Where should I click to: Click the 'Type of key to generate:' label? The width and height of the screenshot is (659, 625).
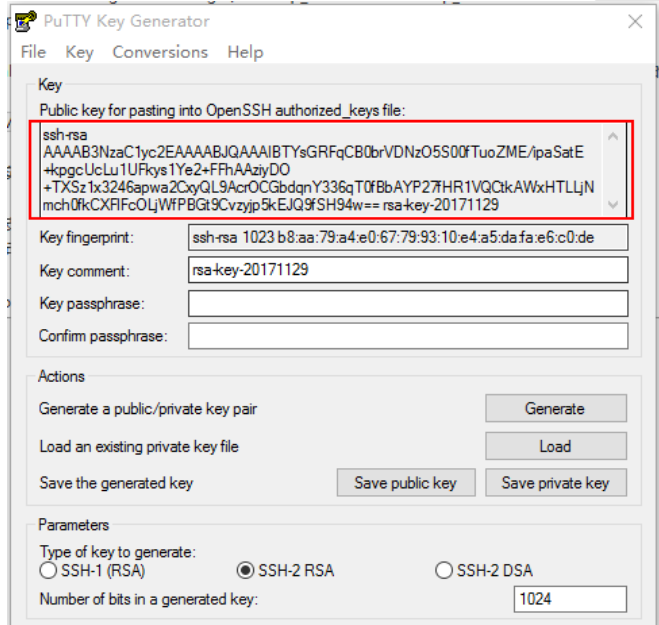coord(118,552)
